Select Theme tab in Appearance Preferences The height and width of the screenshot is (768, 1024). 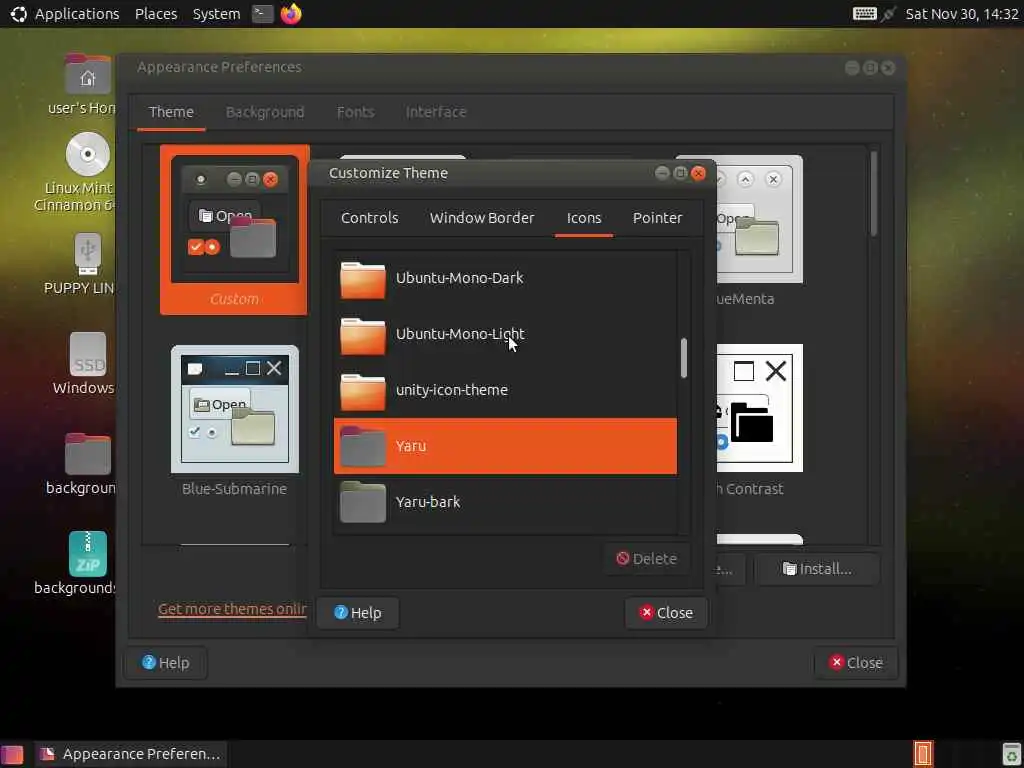click(x=171, y=112)
